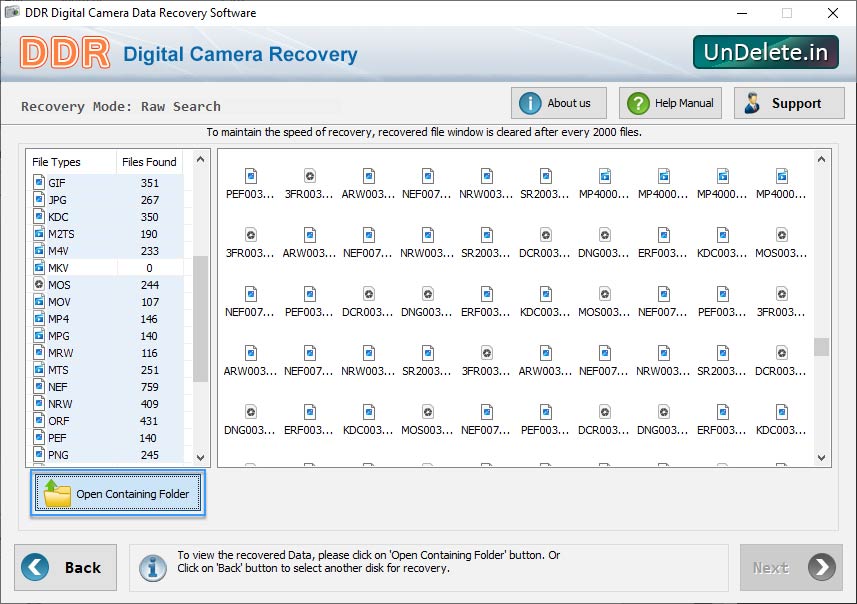Click the File Types column header

(56, 162)
